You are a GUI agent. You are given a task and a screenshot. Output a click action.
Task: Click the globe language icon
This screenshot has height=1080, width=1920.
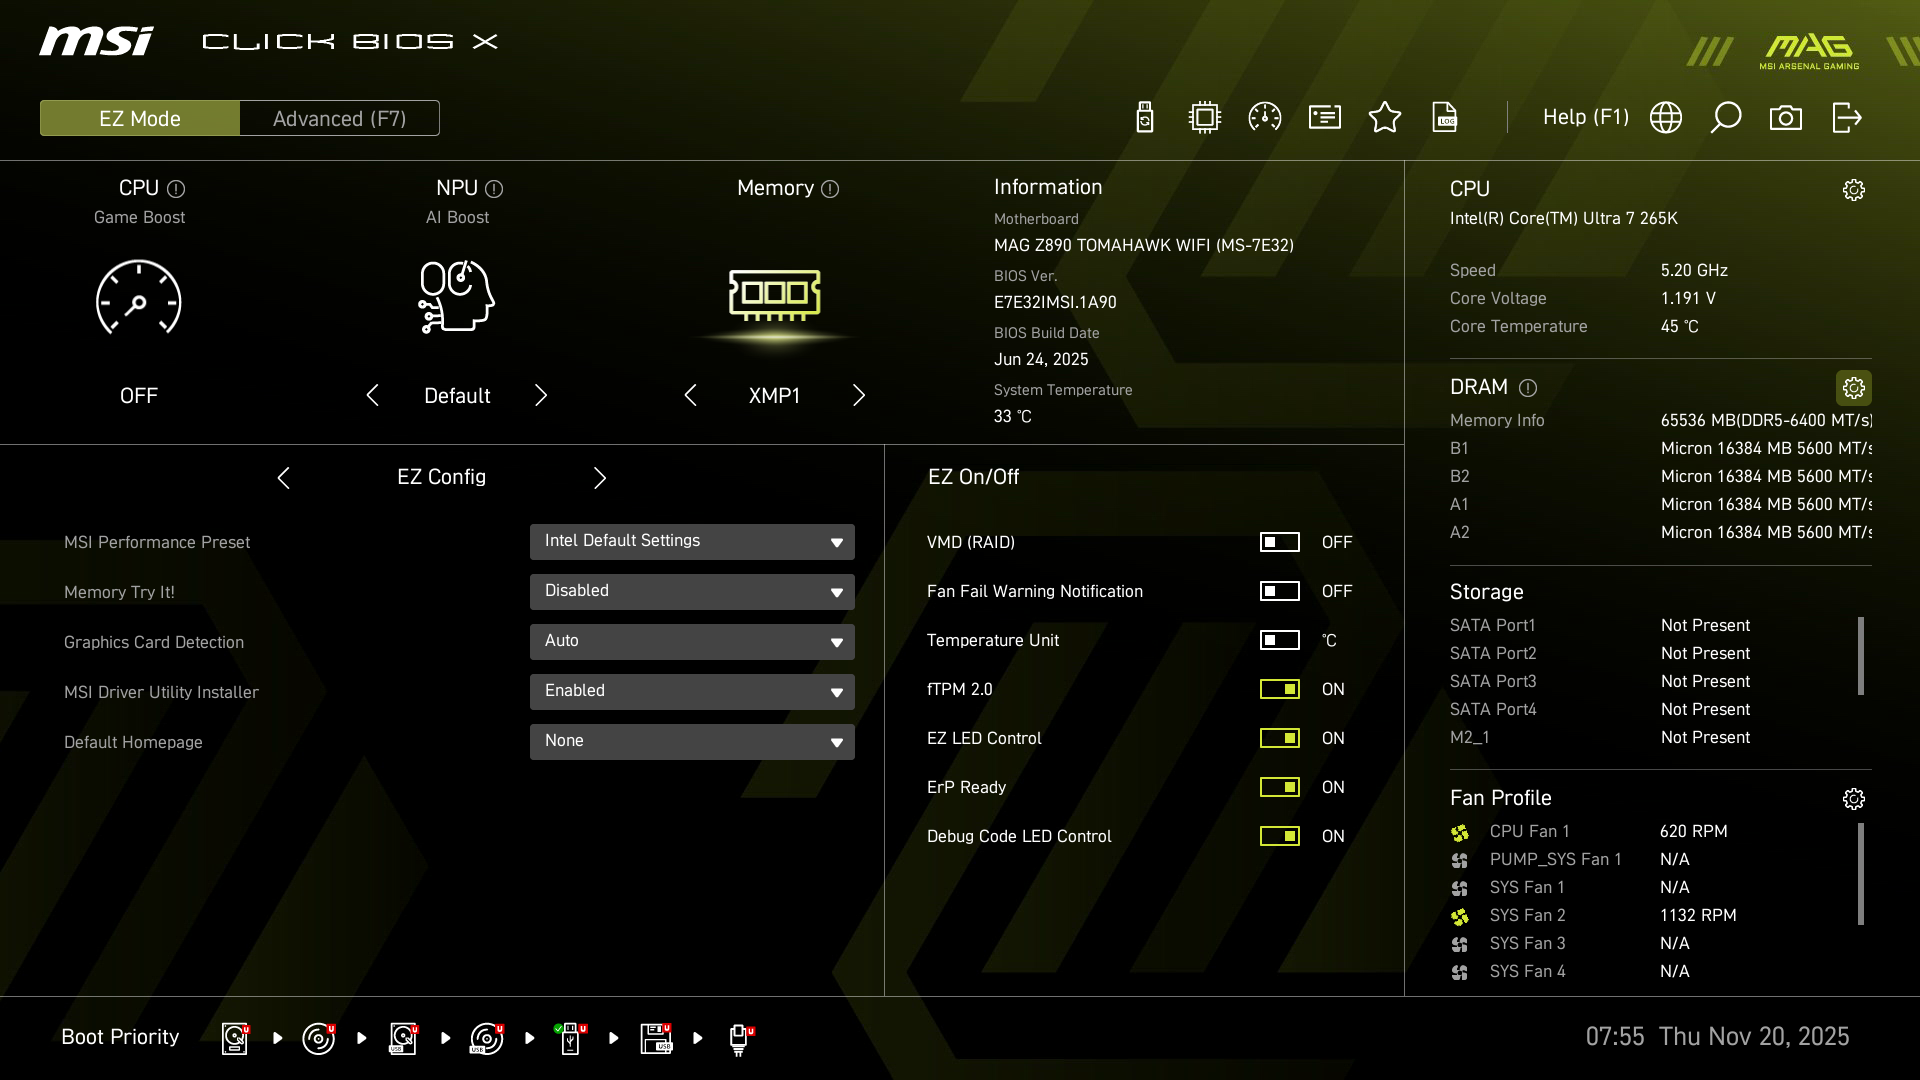(x=1666, y=118)
